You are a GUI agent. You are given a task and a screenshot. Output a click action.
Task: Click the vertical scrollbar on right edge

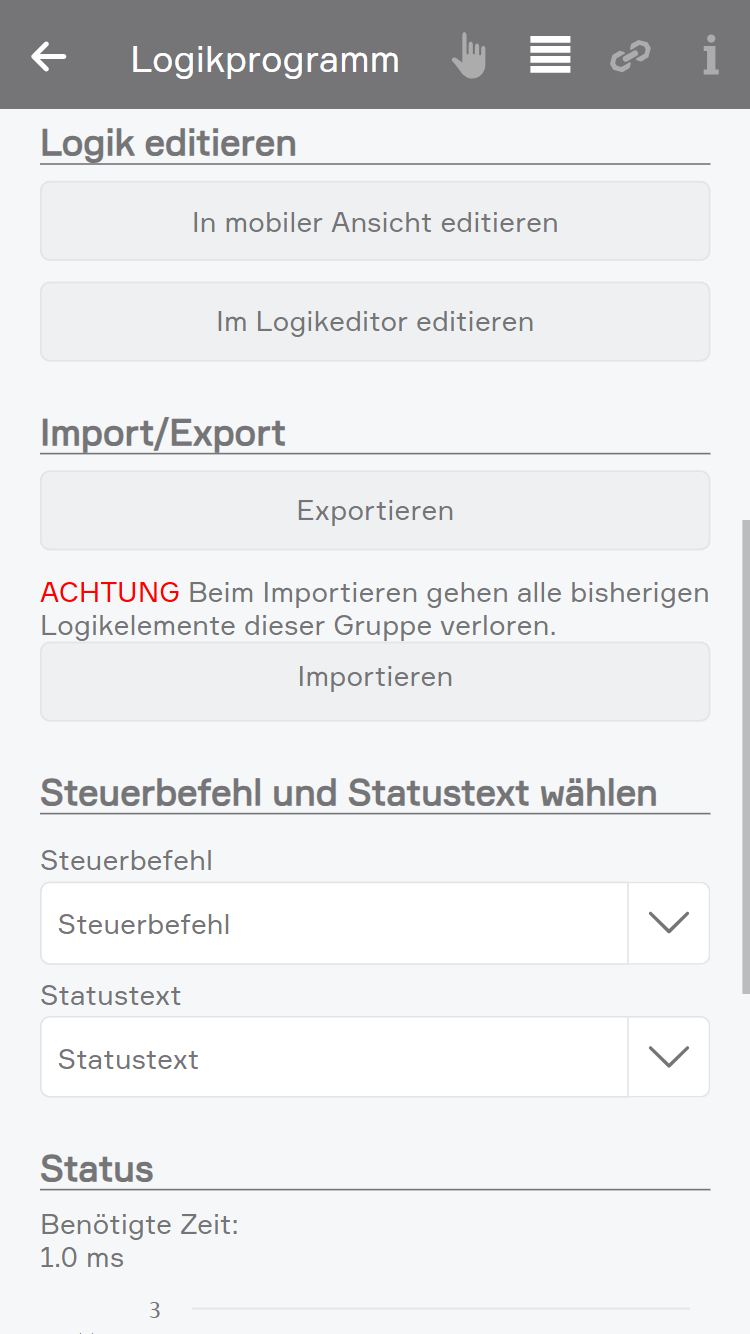pyautogui.click(x=745, y=756)
